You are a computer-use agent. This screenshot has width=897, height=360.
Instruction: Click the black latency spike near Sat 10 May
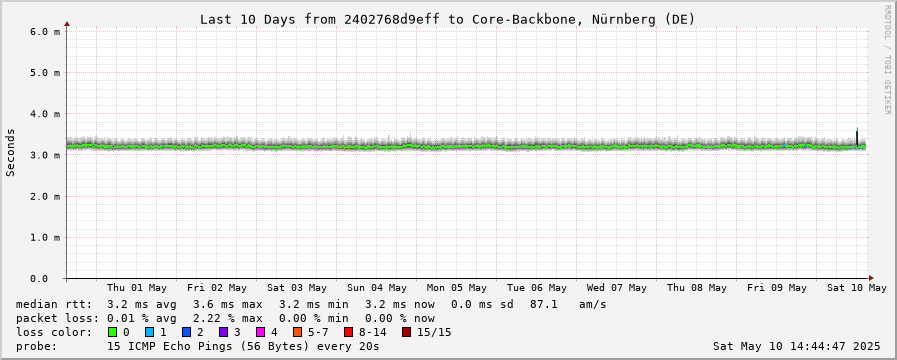856,138
